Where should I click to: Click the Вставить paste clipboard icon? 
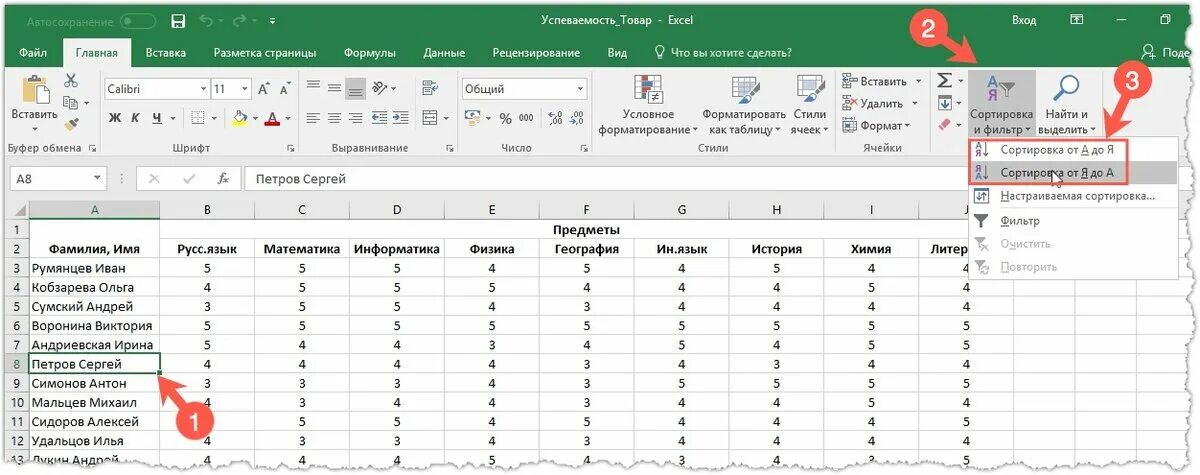point(35,89)
